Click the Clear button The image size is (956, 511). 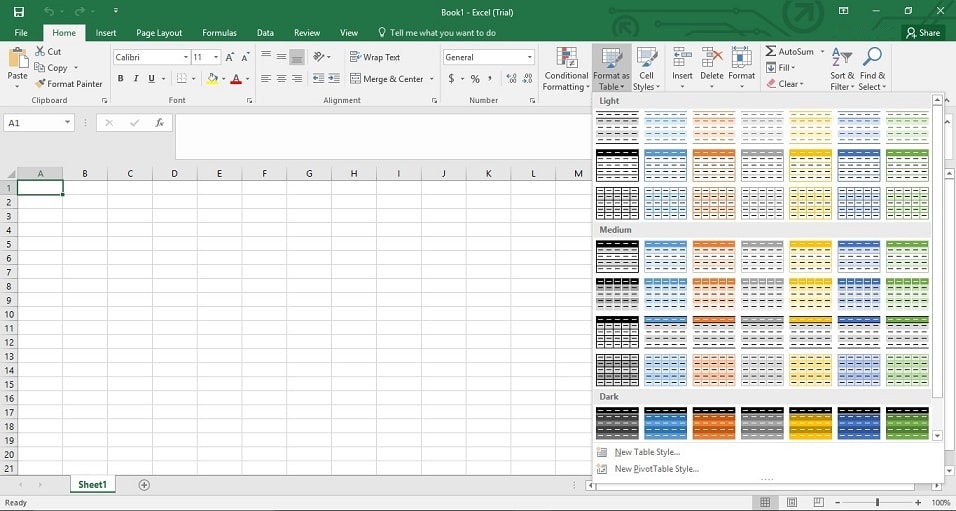point(785,84)
